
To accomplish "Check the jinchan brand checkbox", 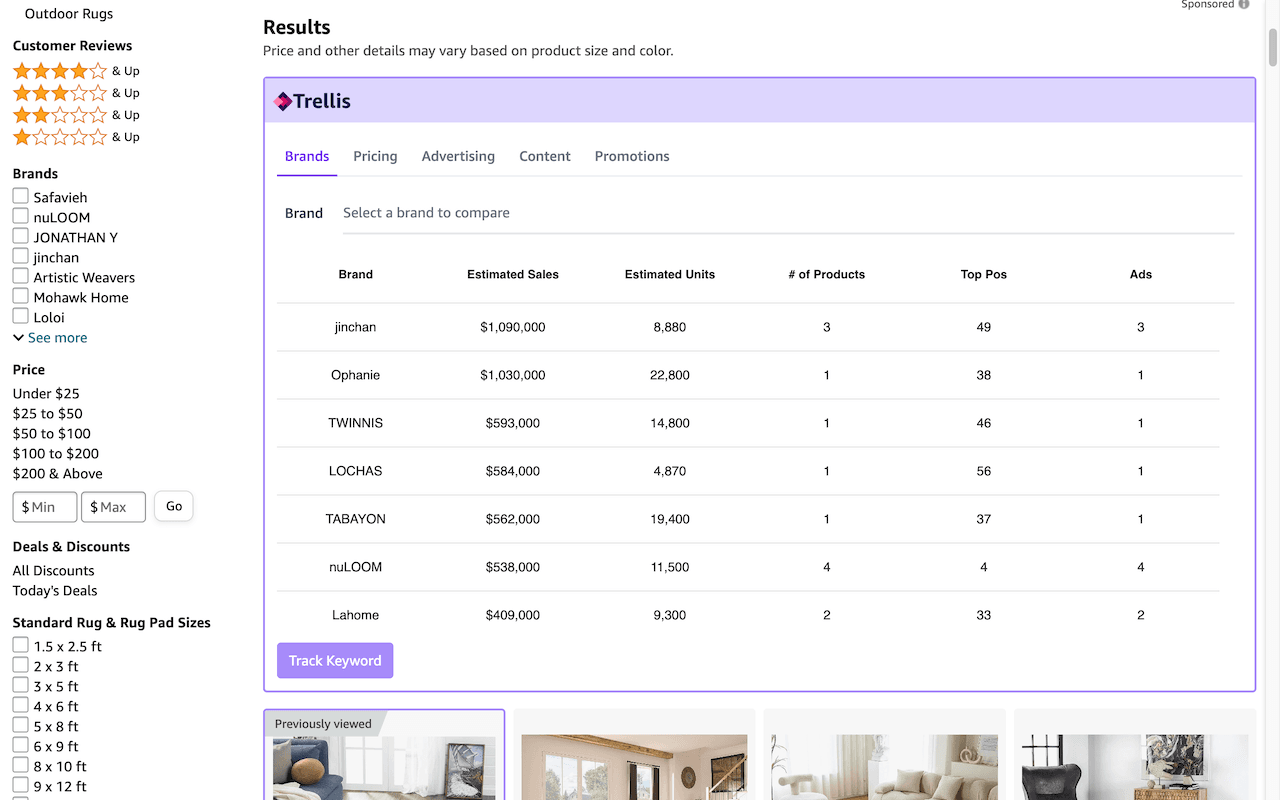I will [20, 256].
